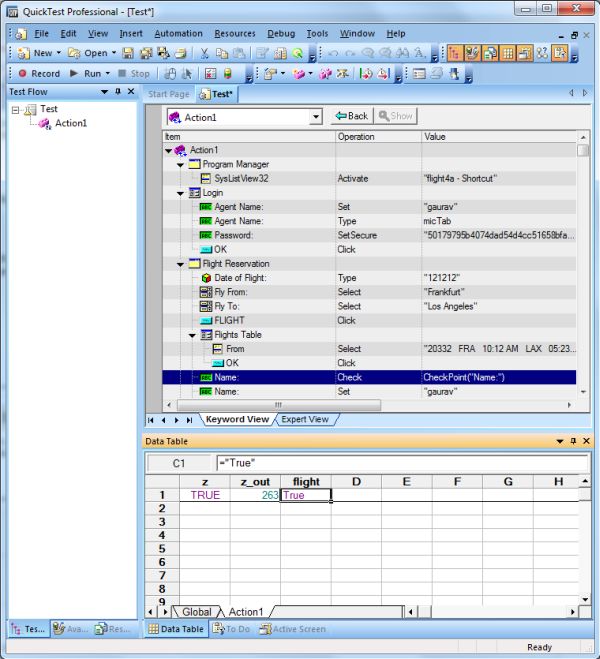Toggle the Test Flow pane toolbar button
The image size is (600, 659).
[x=454, y=53]
